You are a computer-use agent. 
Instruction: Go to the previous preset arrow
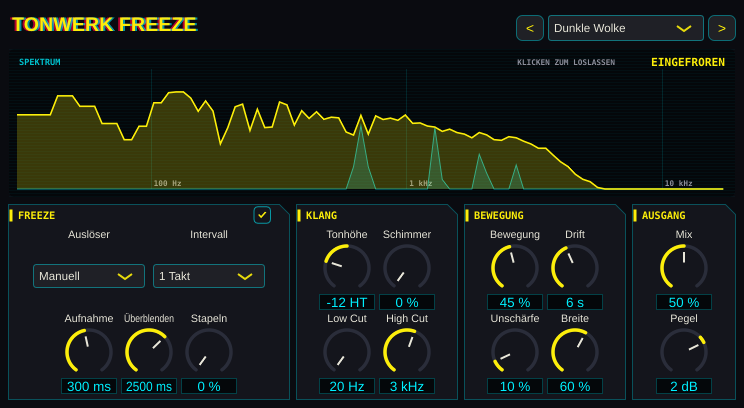tap(530, 28)
